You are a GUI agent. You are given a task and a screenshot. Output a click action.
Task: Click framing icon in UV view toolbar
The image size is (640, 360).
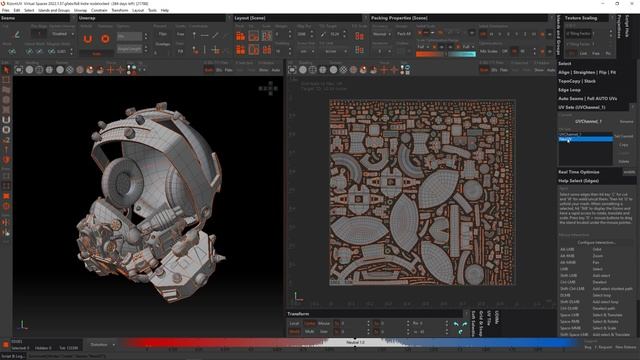pos(292,70)
